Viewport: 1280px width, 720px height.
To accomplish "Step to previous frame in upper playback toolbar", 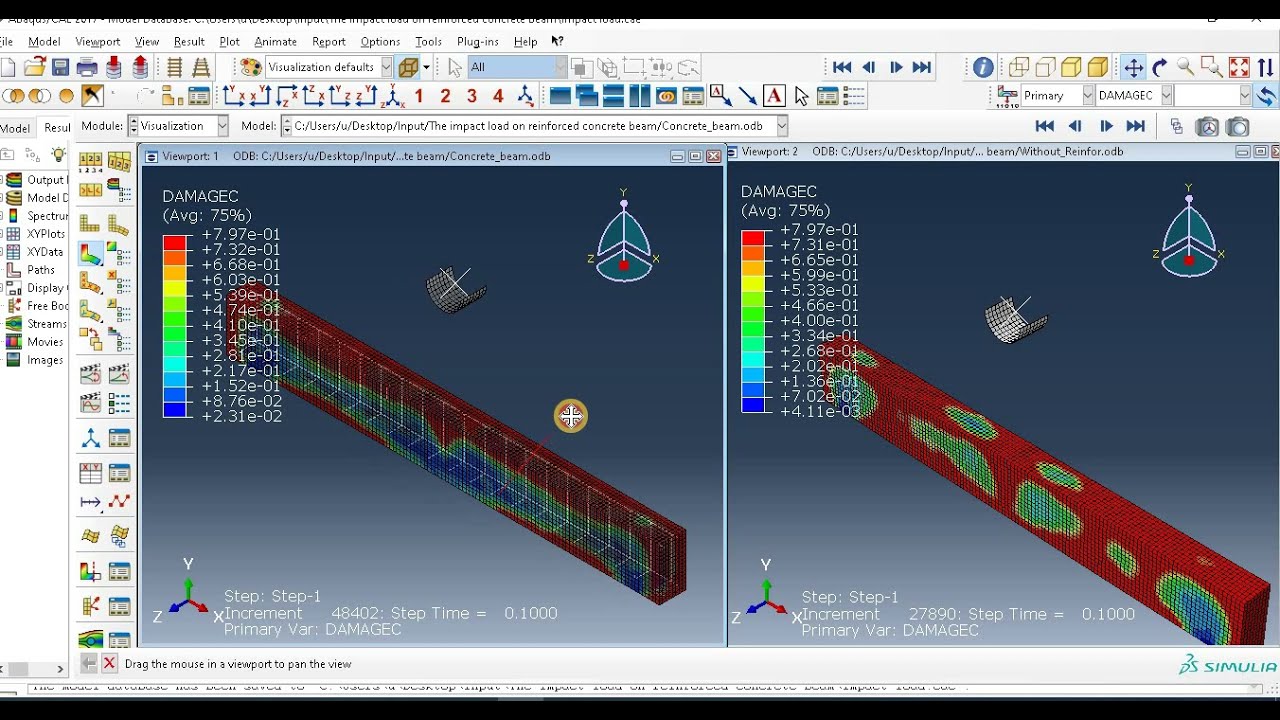I will pos(869,67).
